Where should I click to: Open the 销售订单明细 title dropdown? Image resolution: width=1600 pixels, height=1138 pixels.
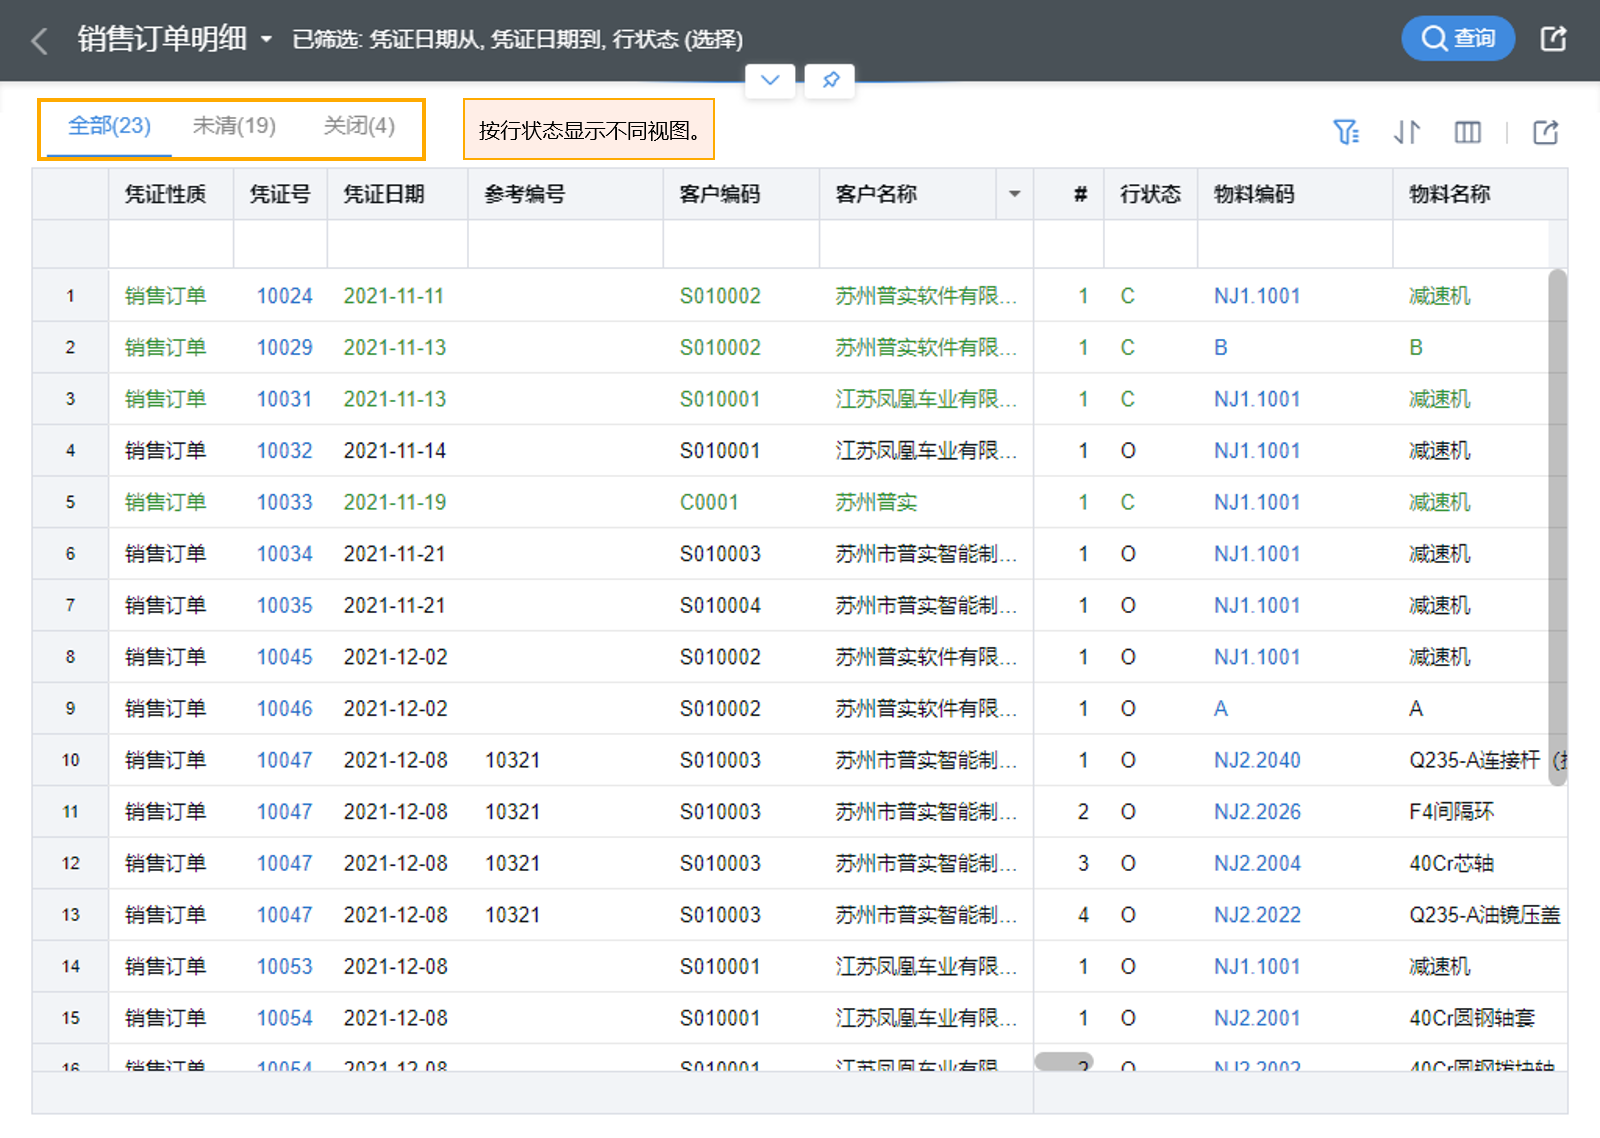coord(266,40)
